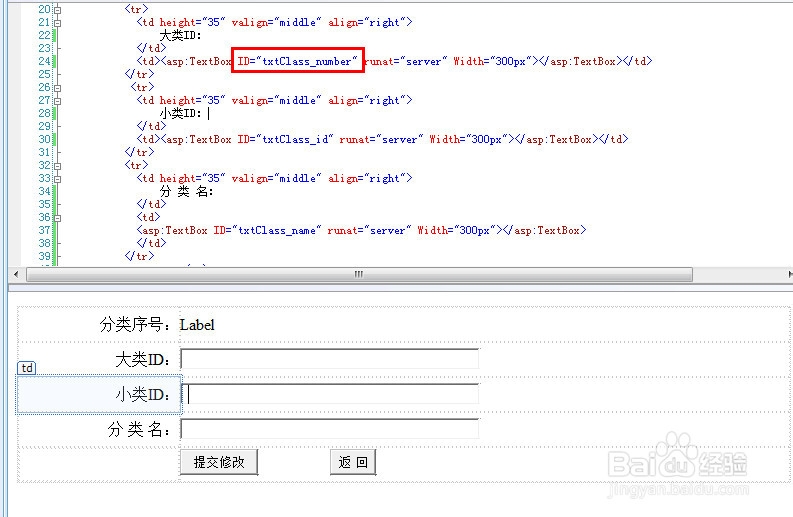Click the 分 类 名: text on line 34
The height and width of the screenshot is (517, 793).
[x=187, y=191]
